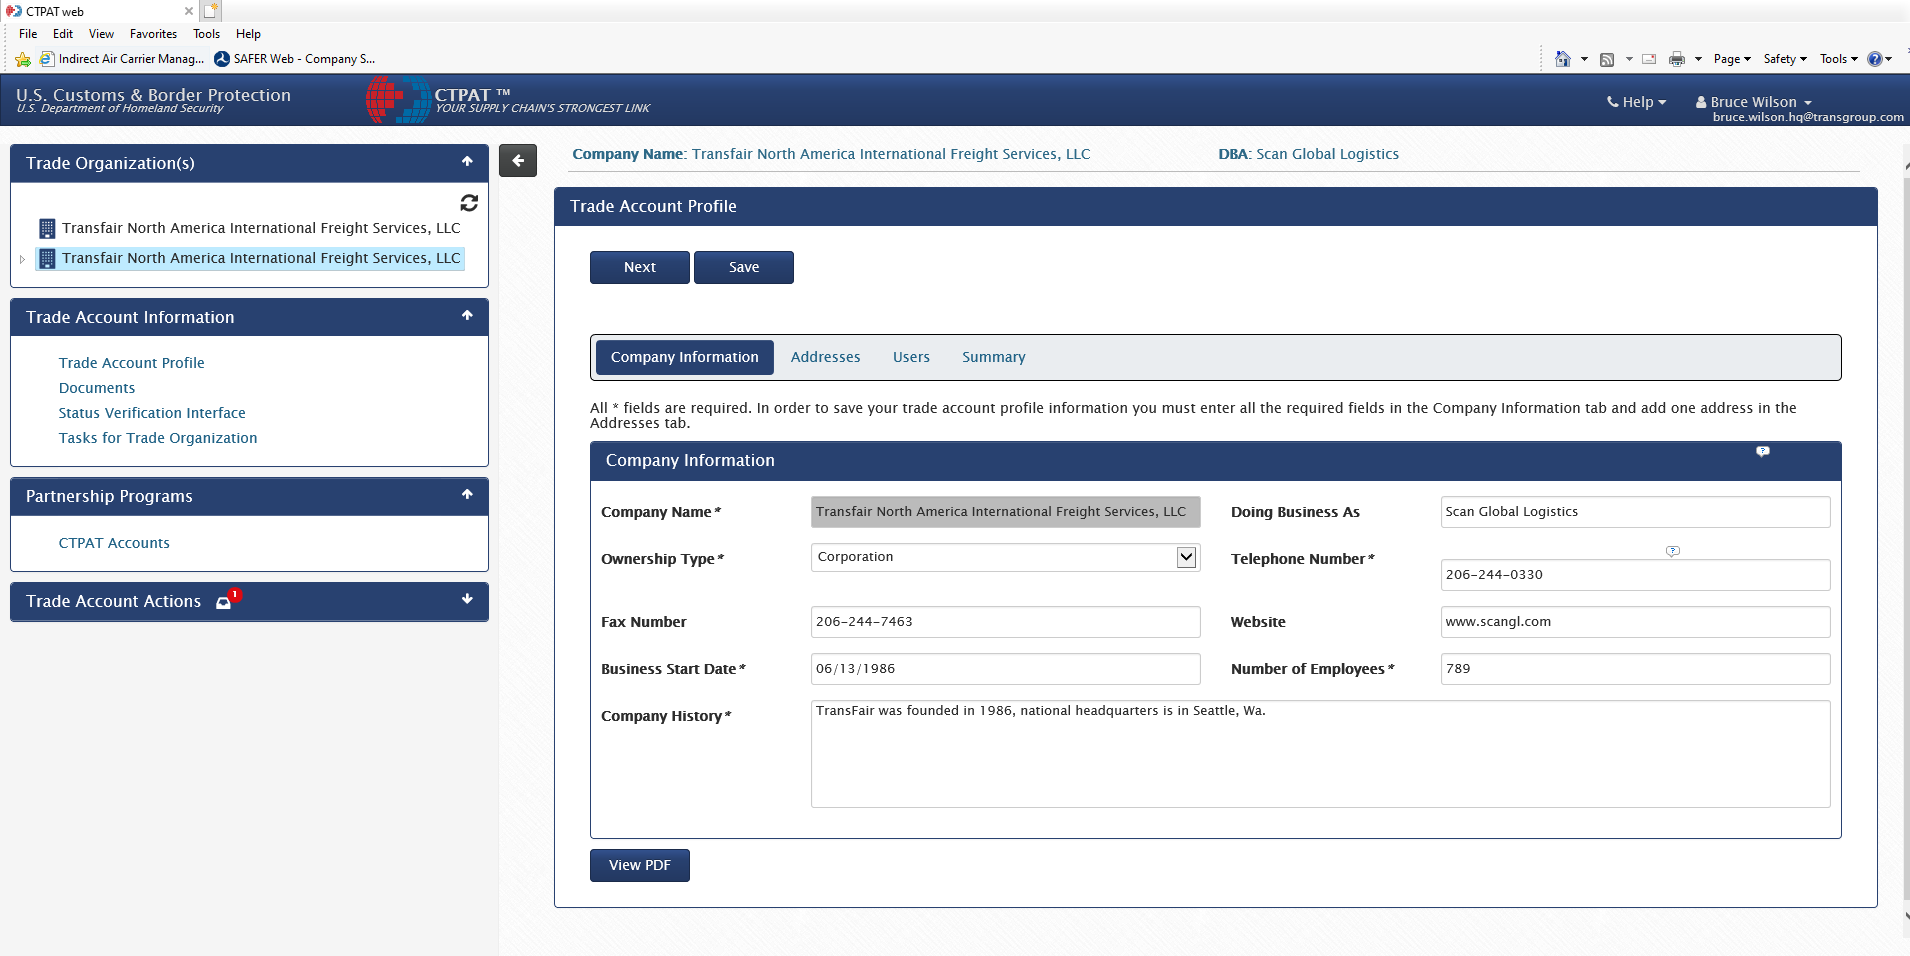Expand the Bruce Wilson user menu
This screenshot has height=956, width=1910.
(1753, 102)
